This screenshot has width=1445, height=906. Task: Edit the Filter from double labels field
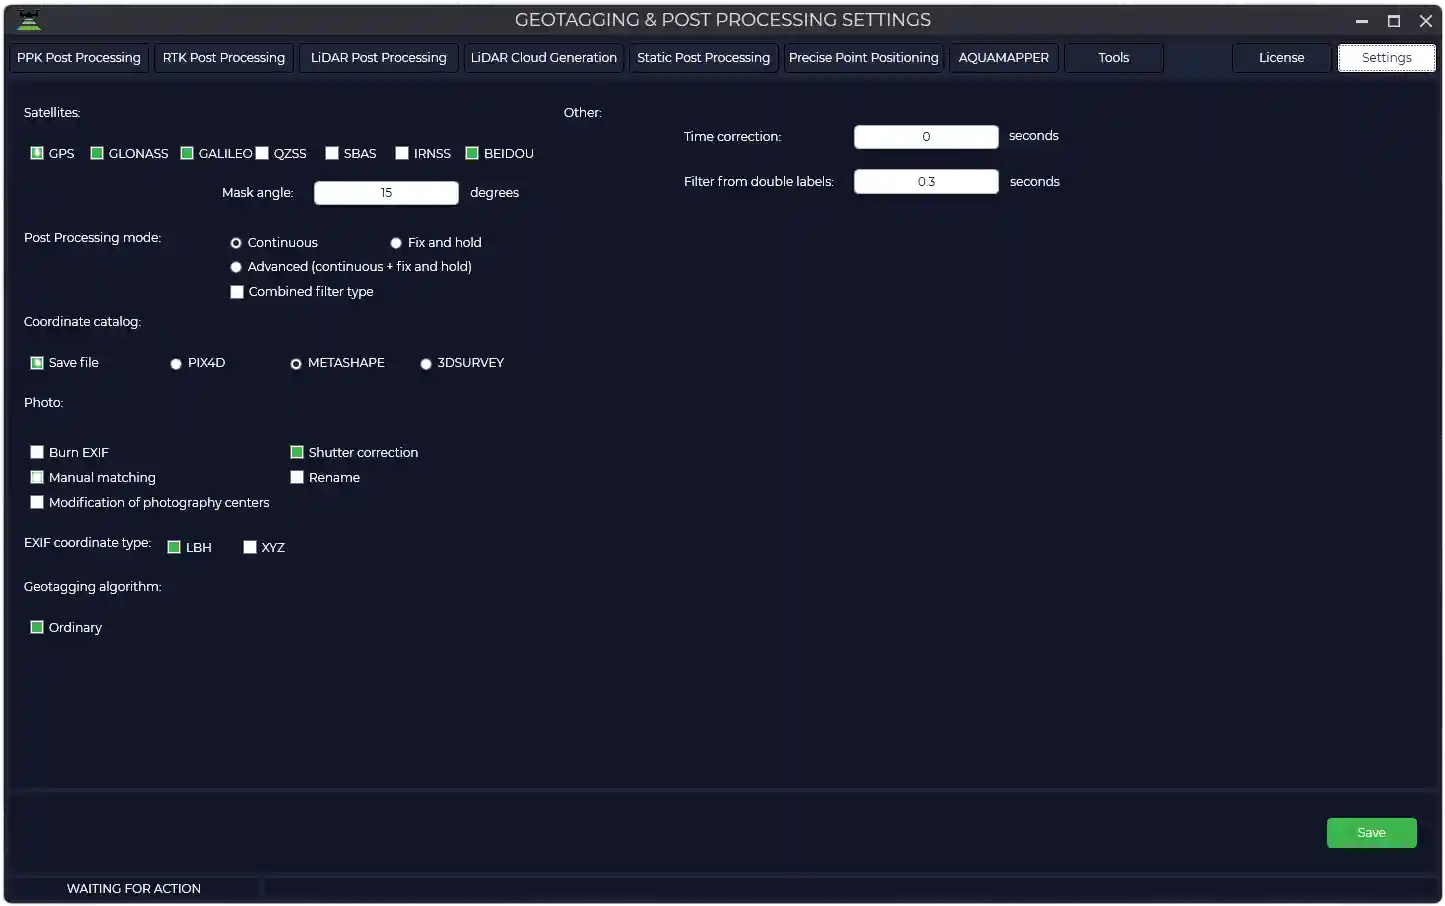(926, 181)
